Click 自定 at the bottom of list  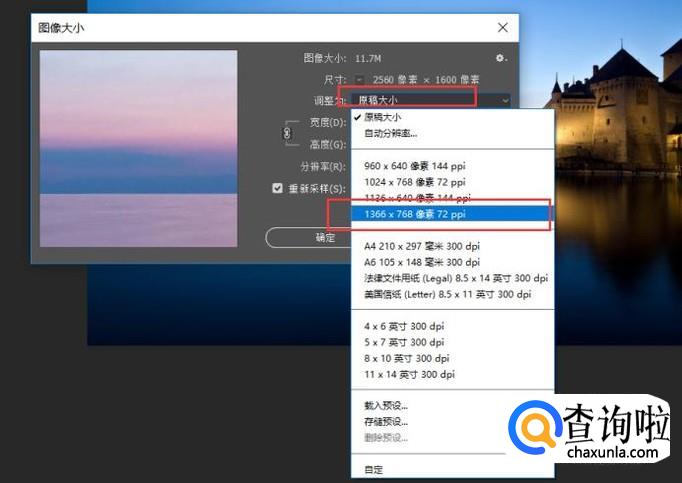coord(374,470)
